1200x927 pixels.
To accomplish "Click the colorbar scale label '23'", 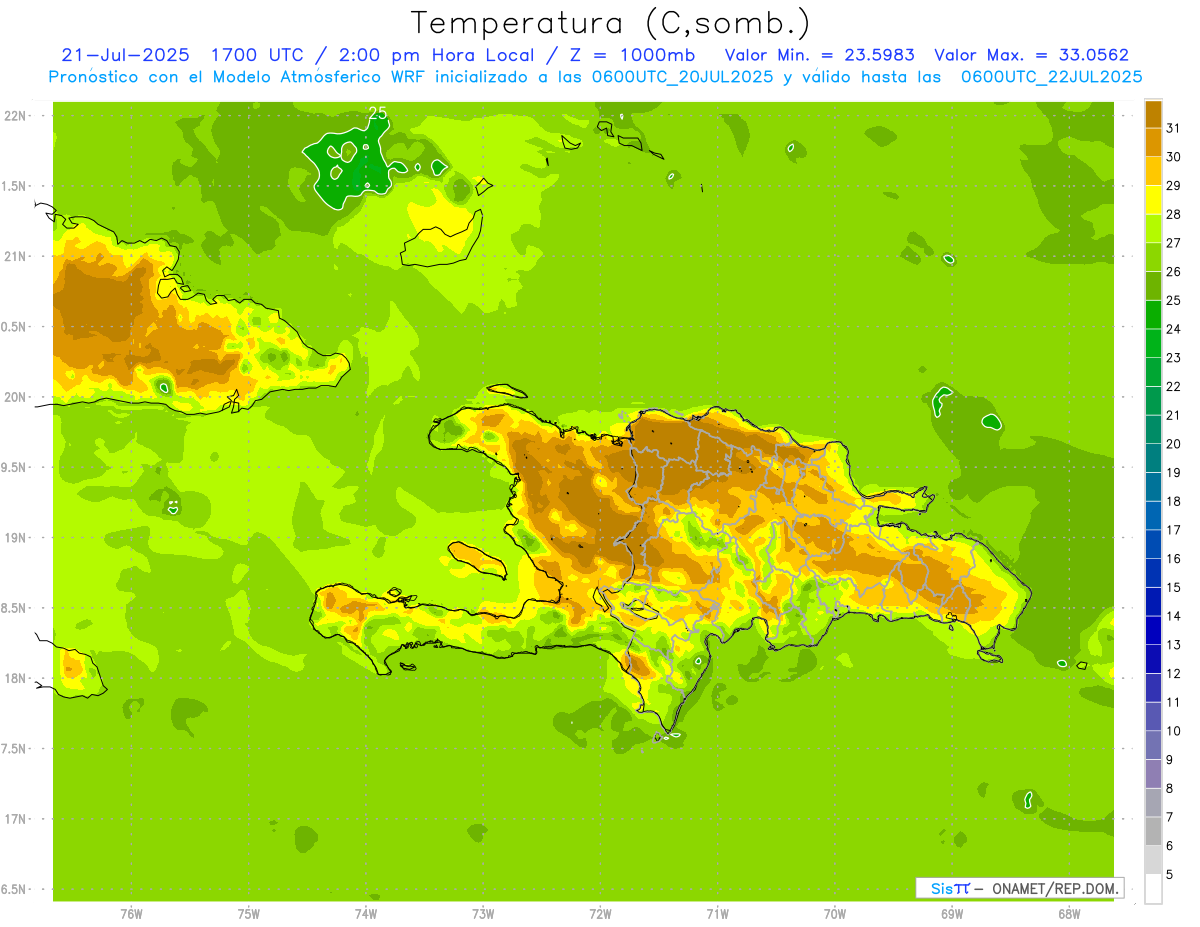I will point(1173,358).
